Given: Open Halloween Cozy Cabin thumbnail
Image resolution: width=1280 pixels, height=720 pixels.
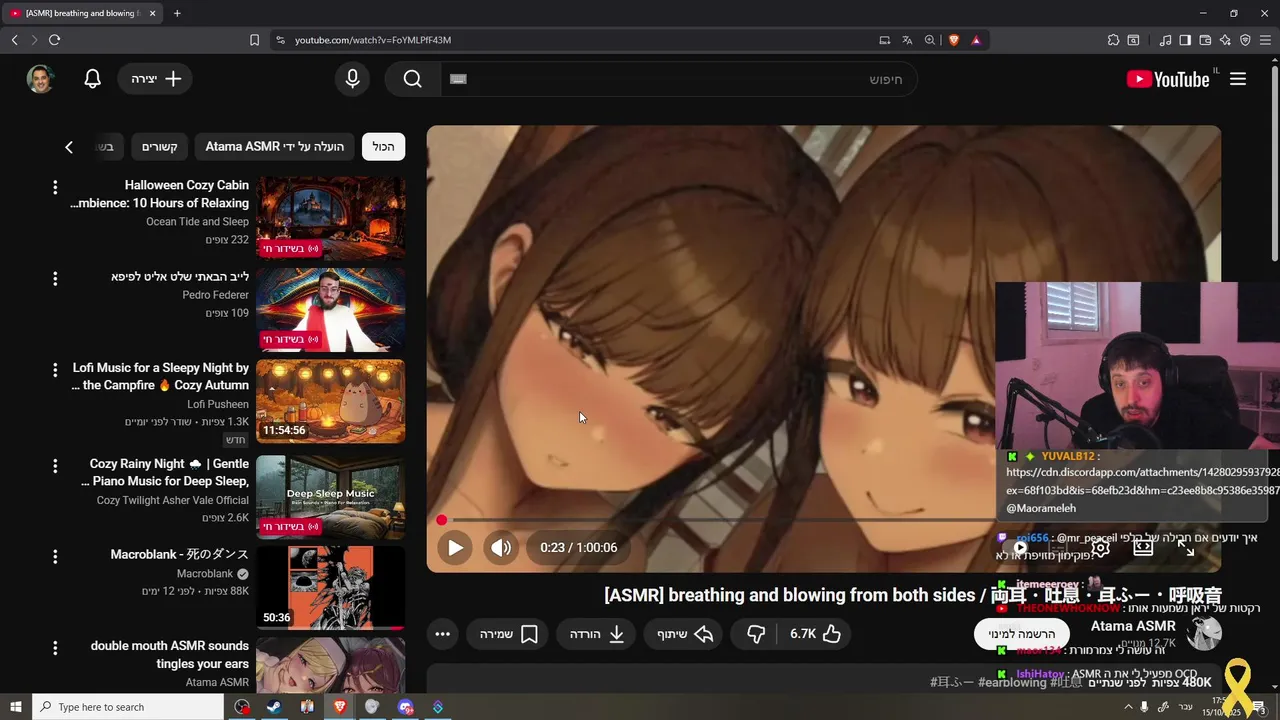Looking at the screenshot, I should click(x=331, y=219).
